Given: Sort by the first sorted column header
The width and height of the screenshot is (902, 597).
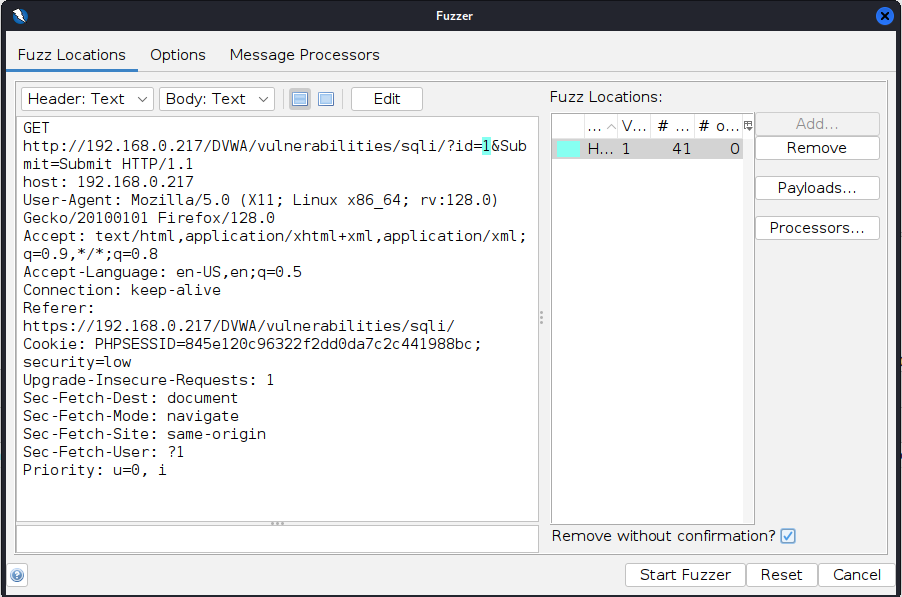Looking at the screenshot, I should (601, 126).
